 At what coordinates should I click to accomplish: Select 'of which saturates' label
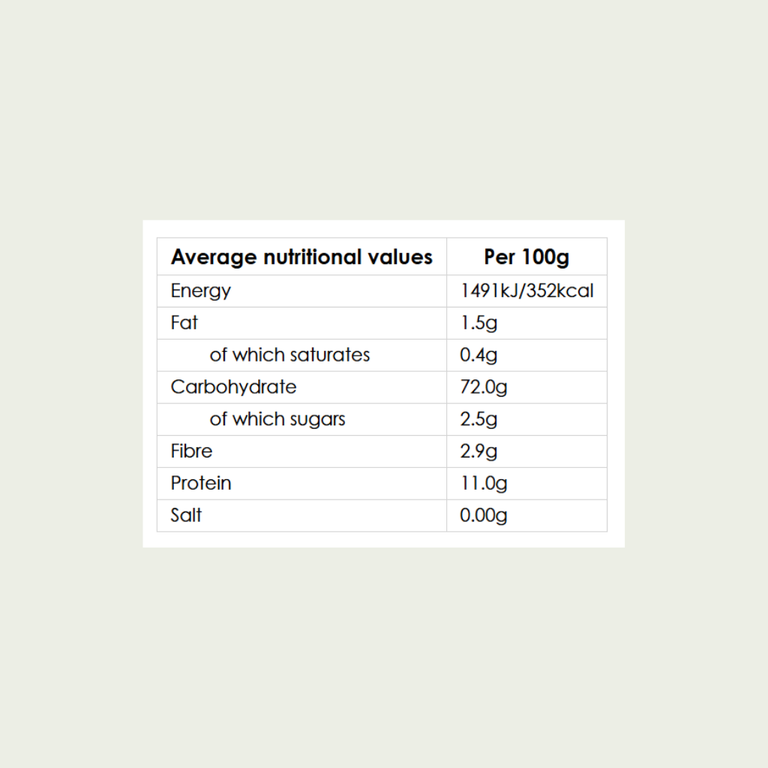click(289, 355)
